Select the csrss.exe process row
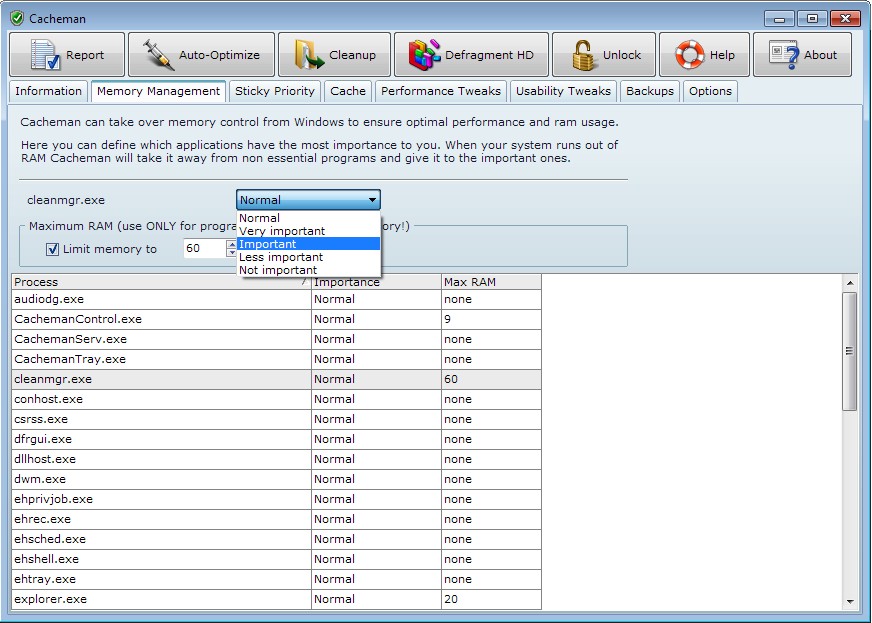The image size is (872, 623). click(276, 419)
